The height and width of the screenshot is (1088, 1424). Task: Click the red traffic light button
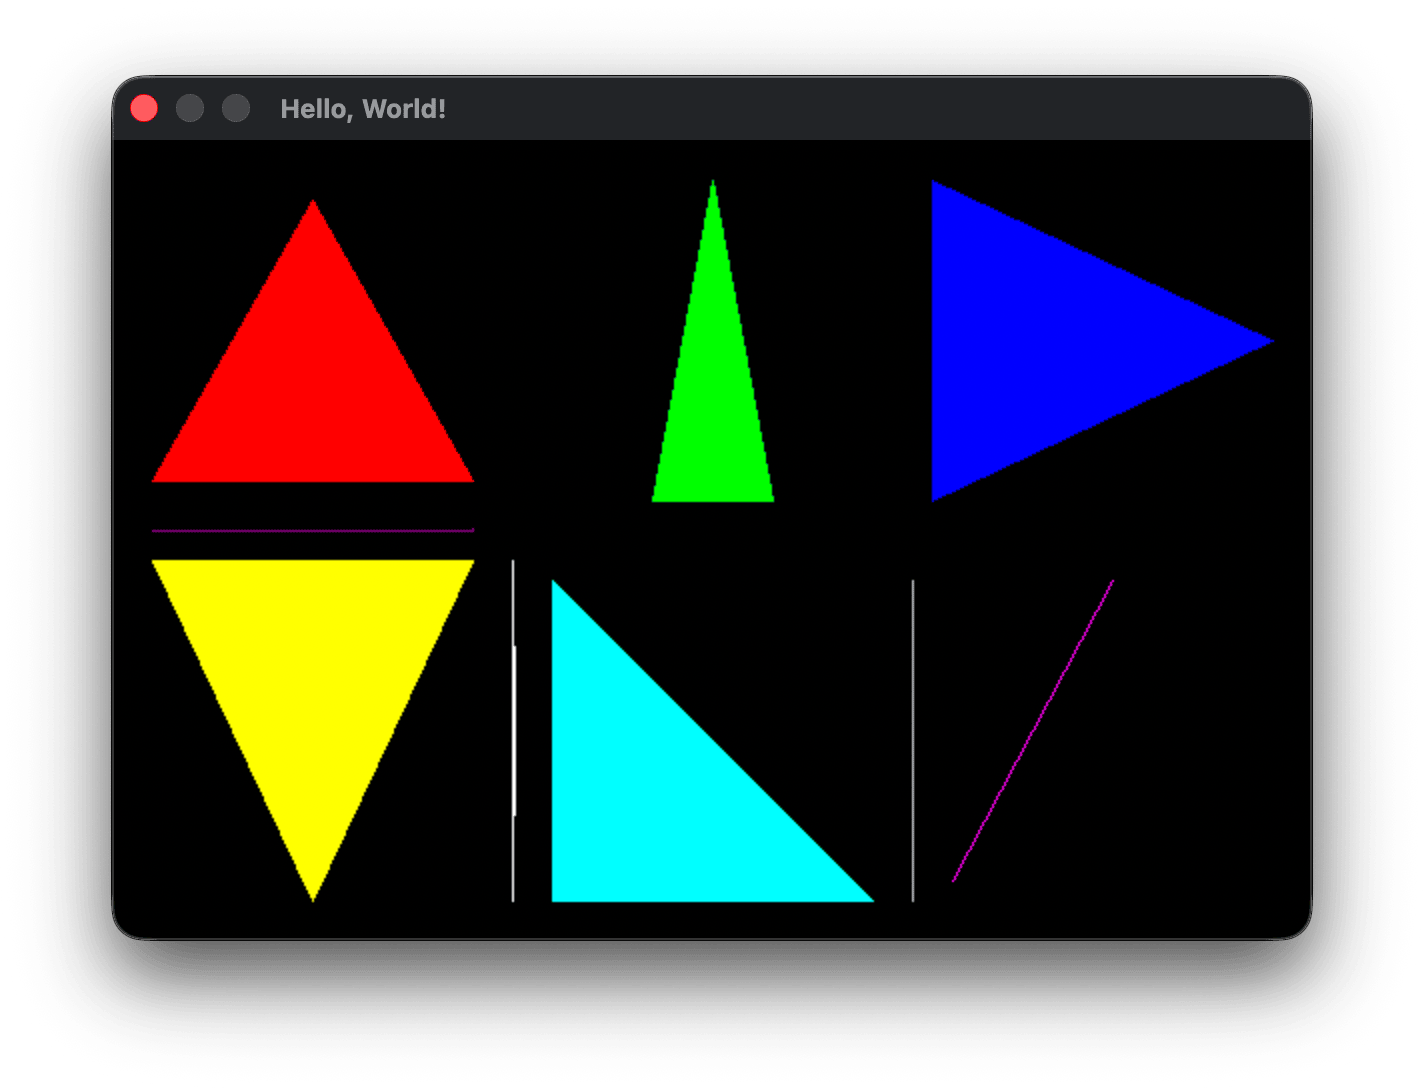coord(145,107)
